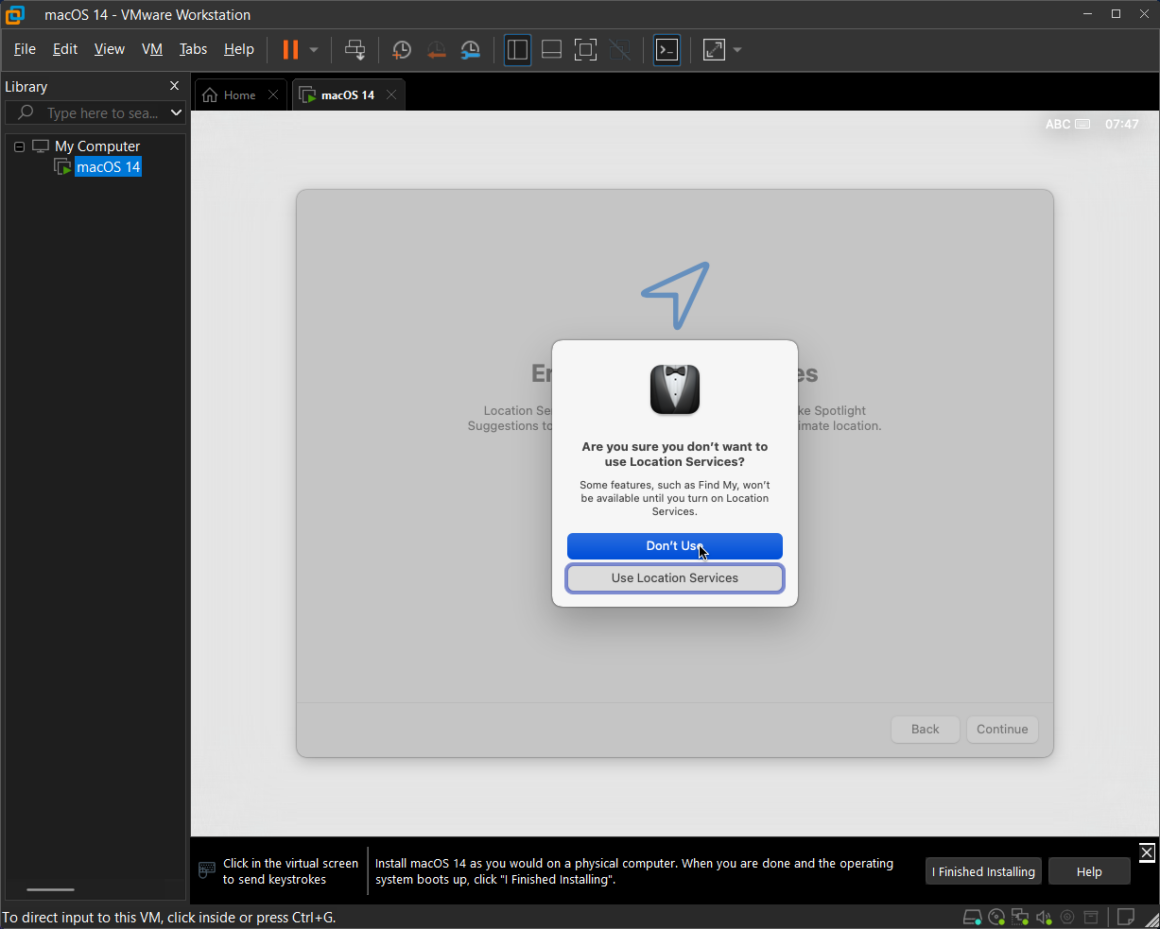Open the power options dropdown arrow beside Pause
This screenshot has height=929, width=1160.
tap(314, 50)
